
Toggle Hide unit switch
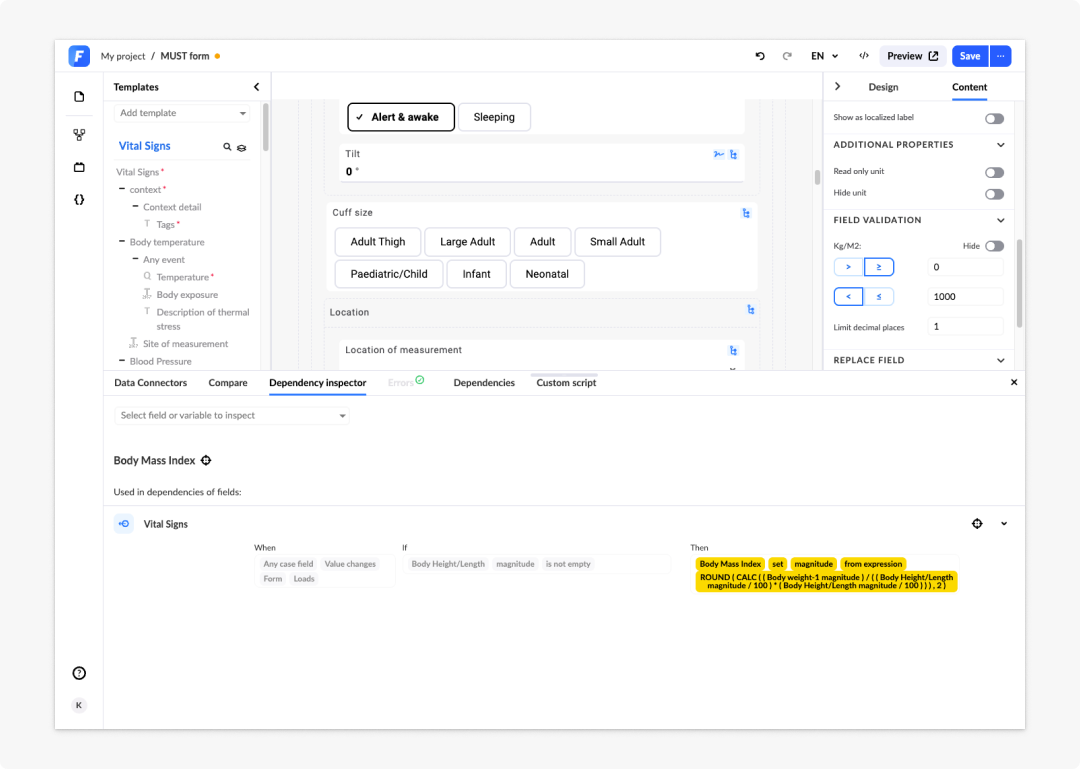pyautogui.click(x=994, y=194)
